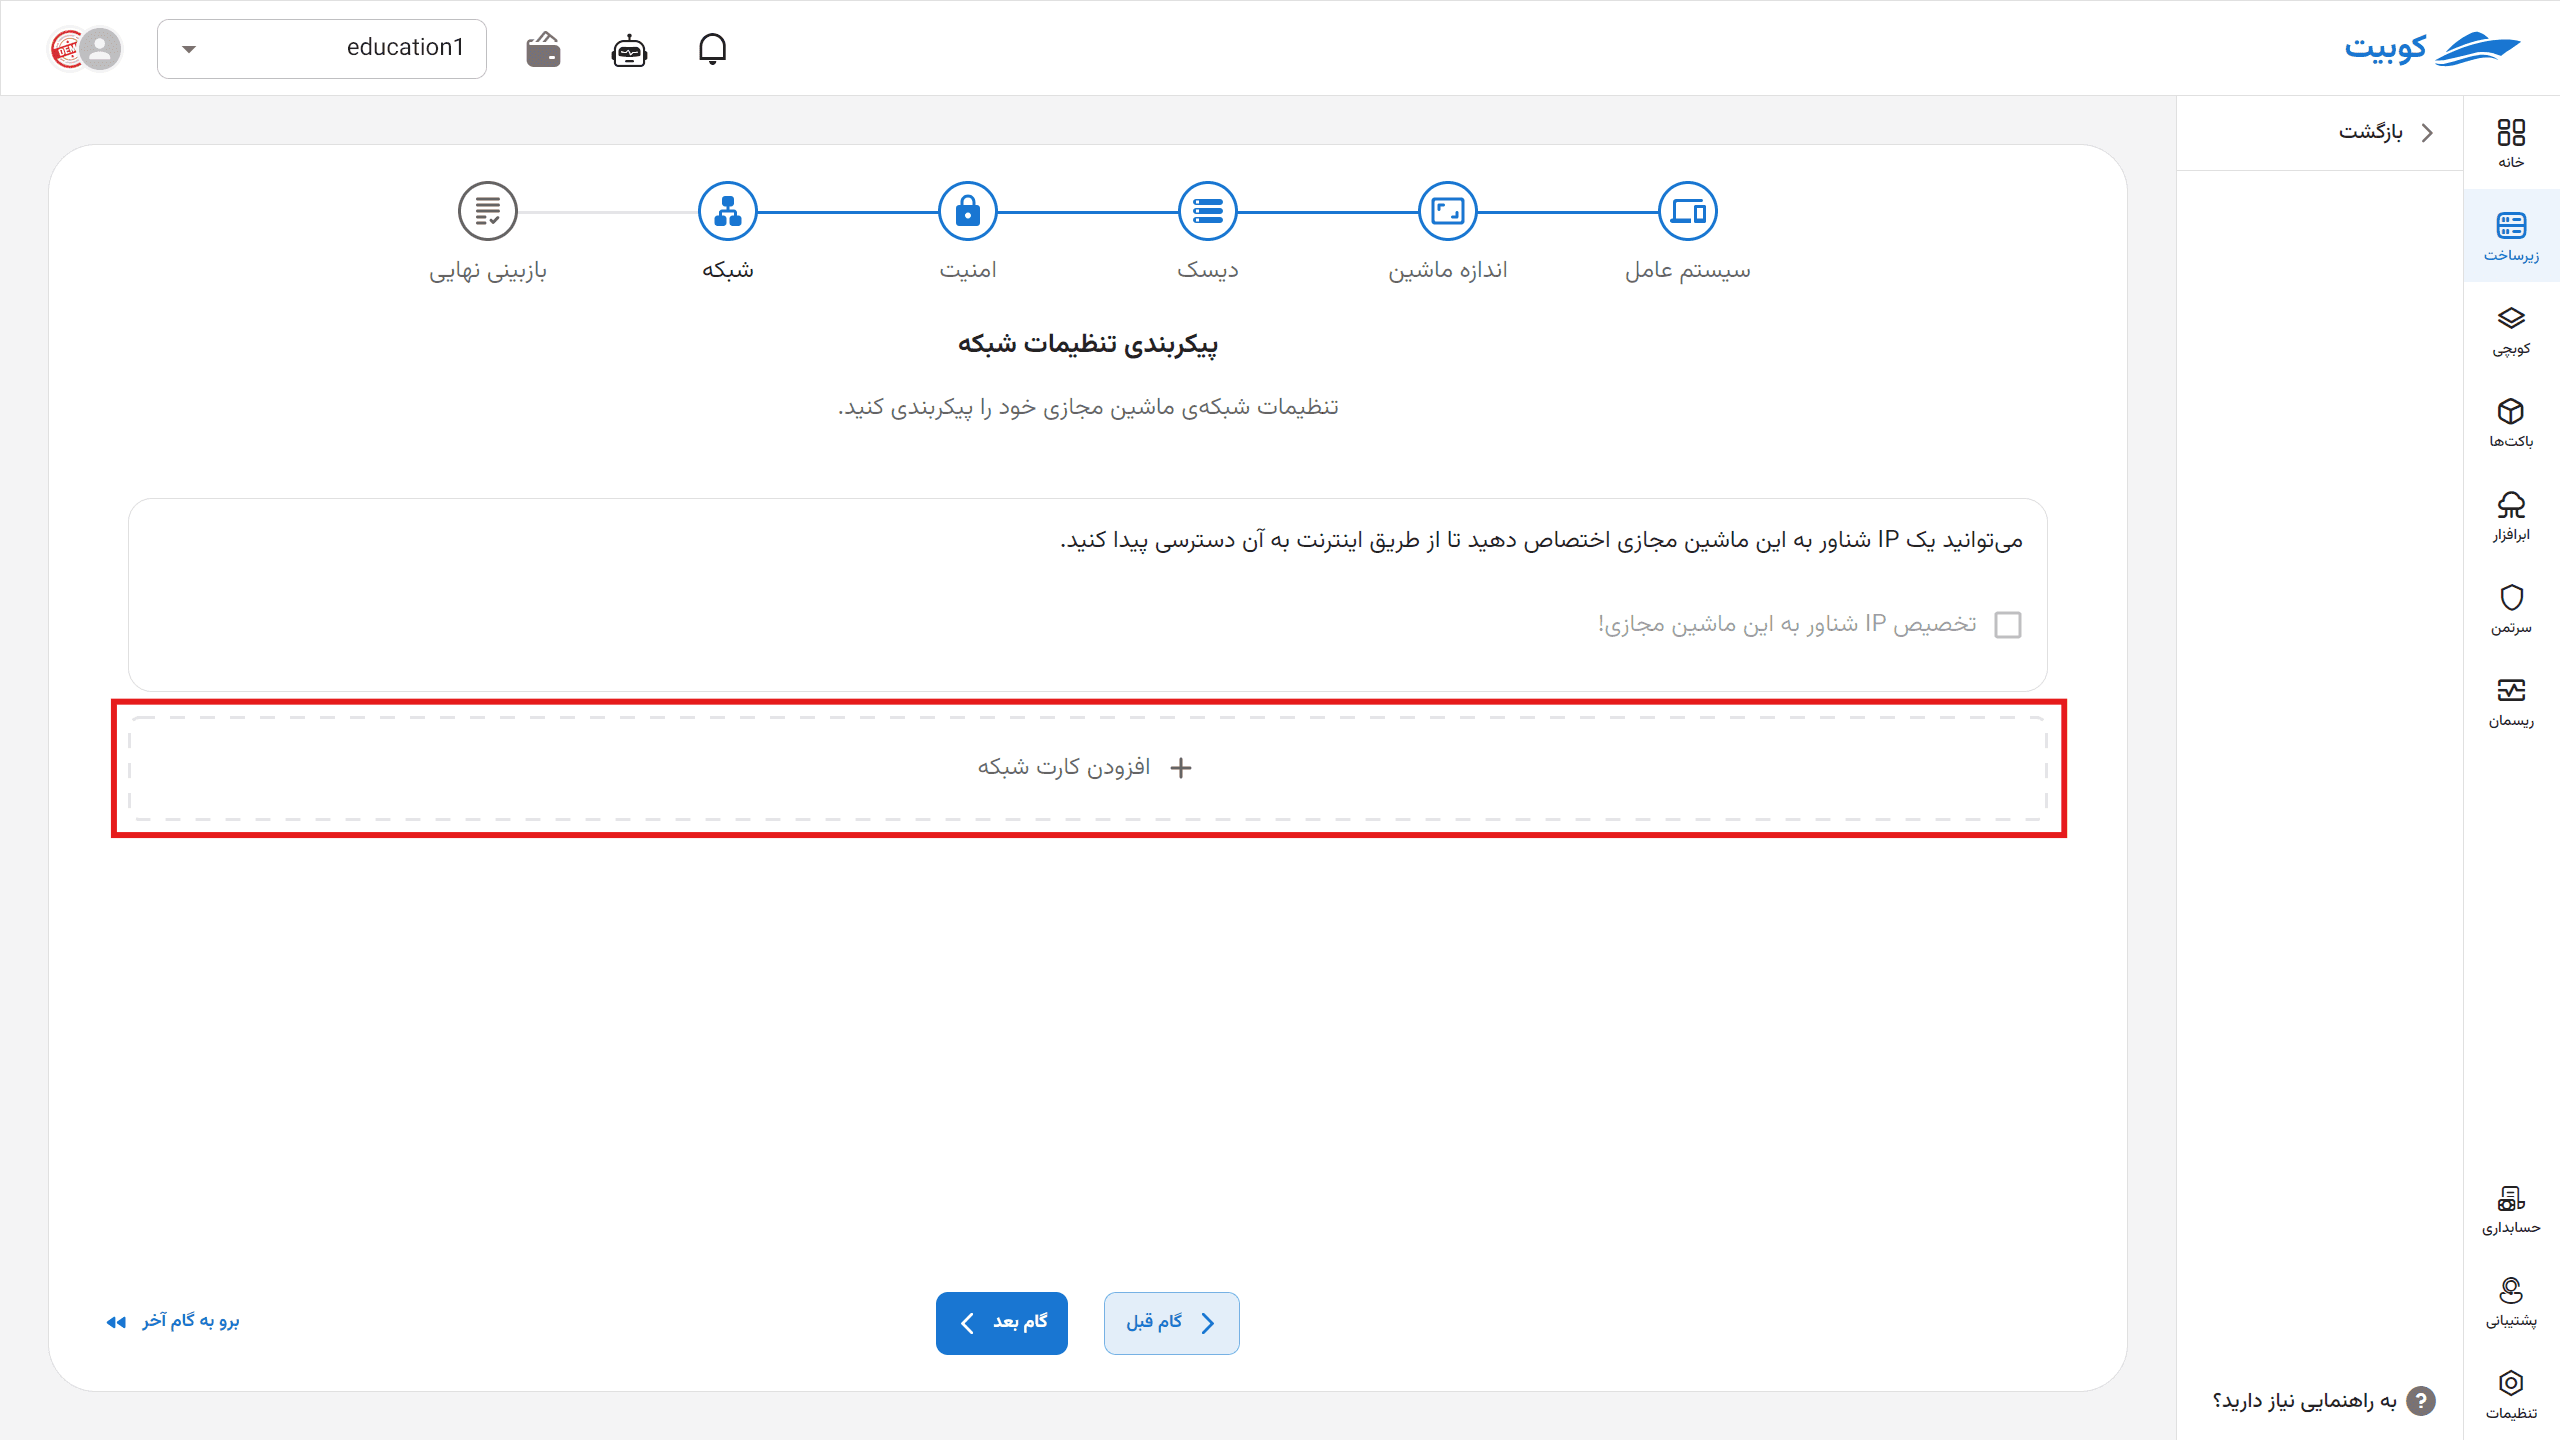Click افزودن کارت شبکه
Viewport: 2560px width, 1440px height.
pos(1088,768)
